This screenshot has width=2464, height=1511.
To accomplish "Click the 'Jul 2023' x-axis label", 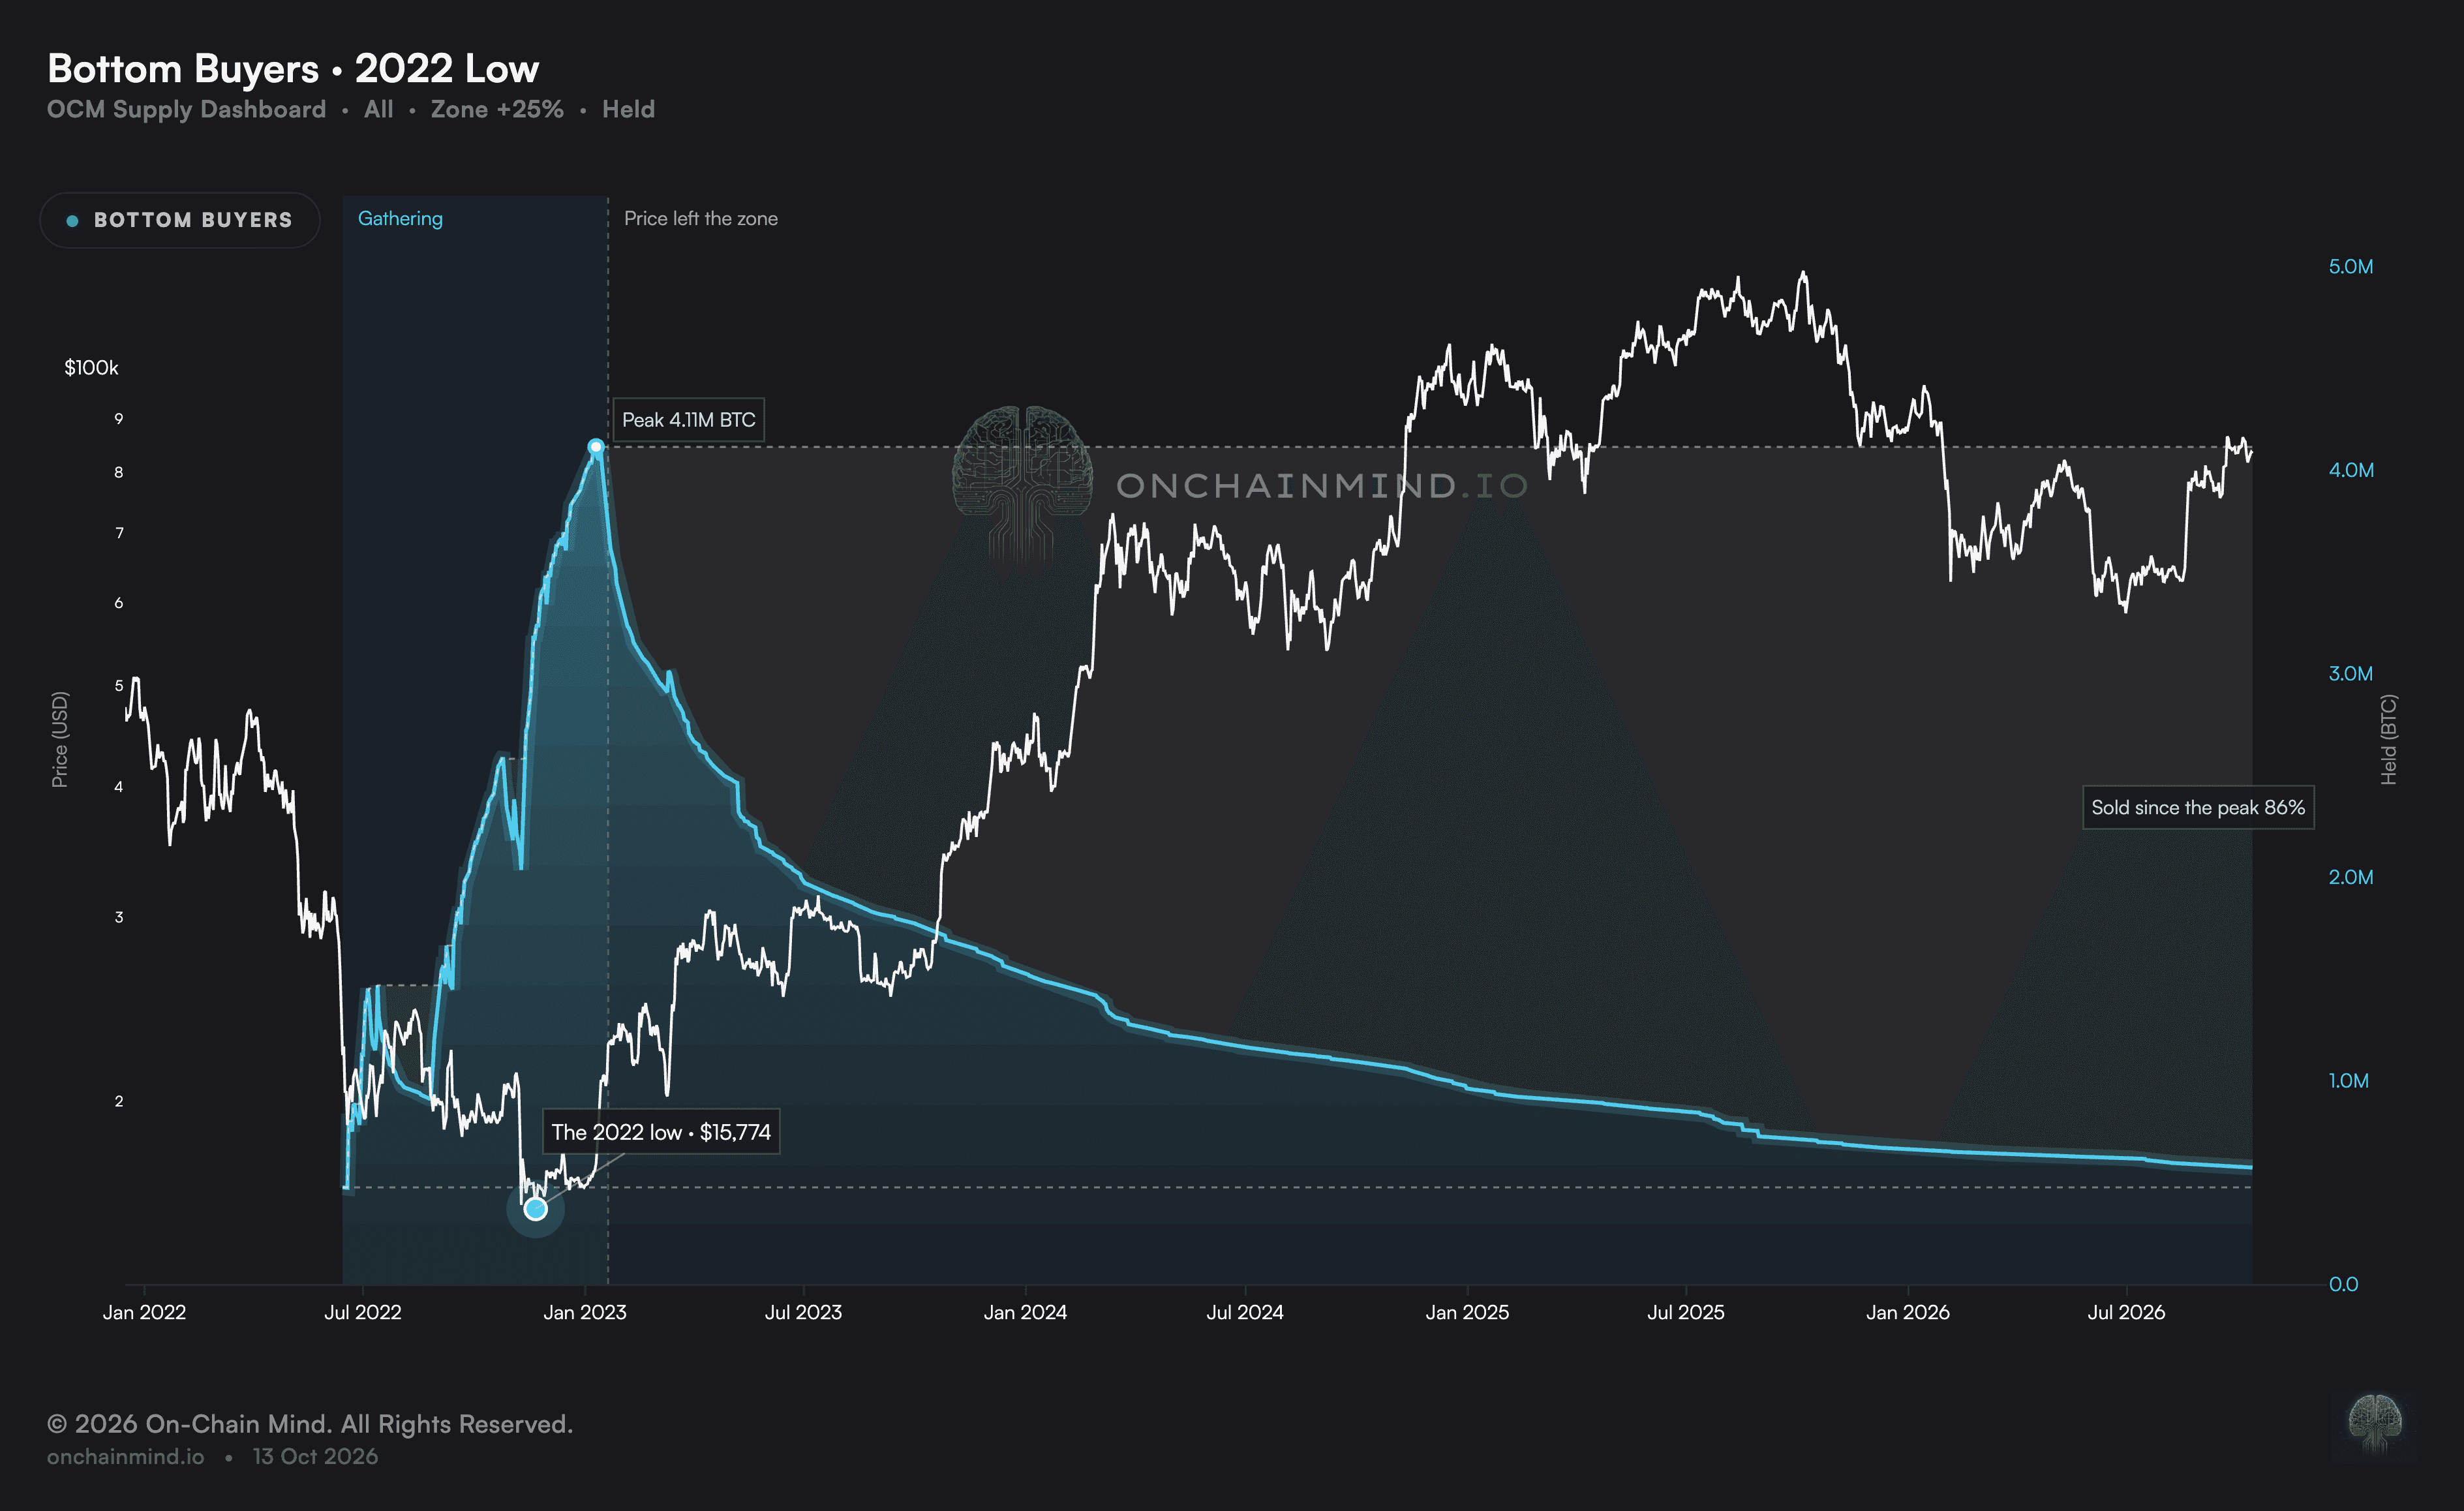I will pos(803,1312).
